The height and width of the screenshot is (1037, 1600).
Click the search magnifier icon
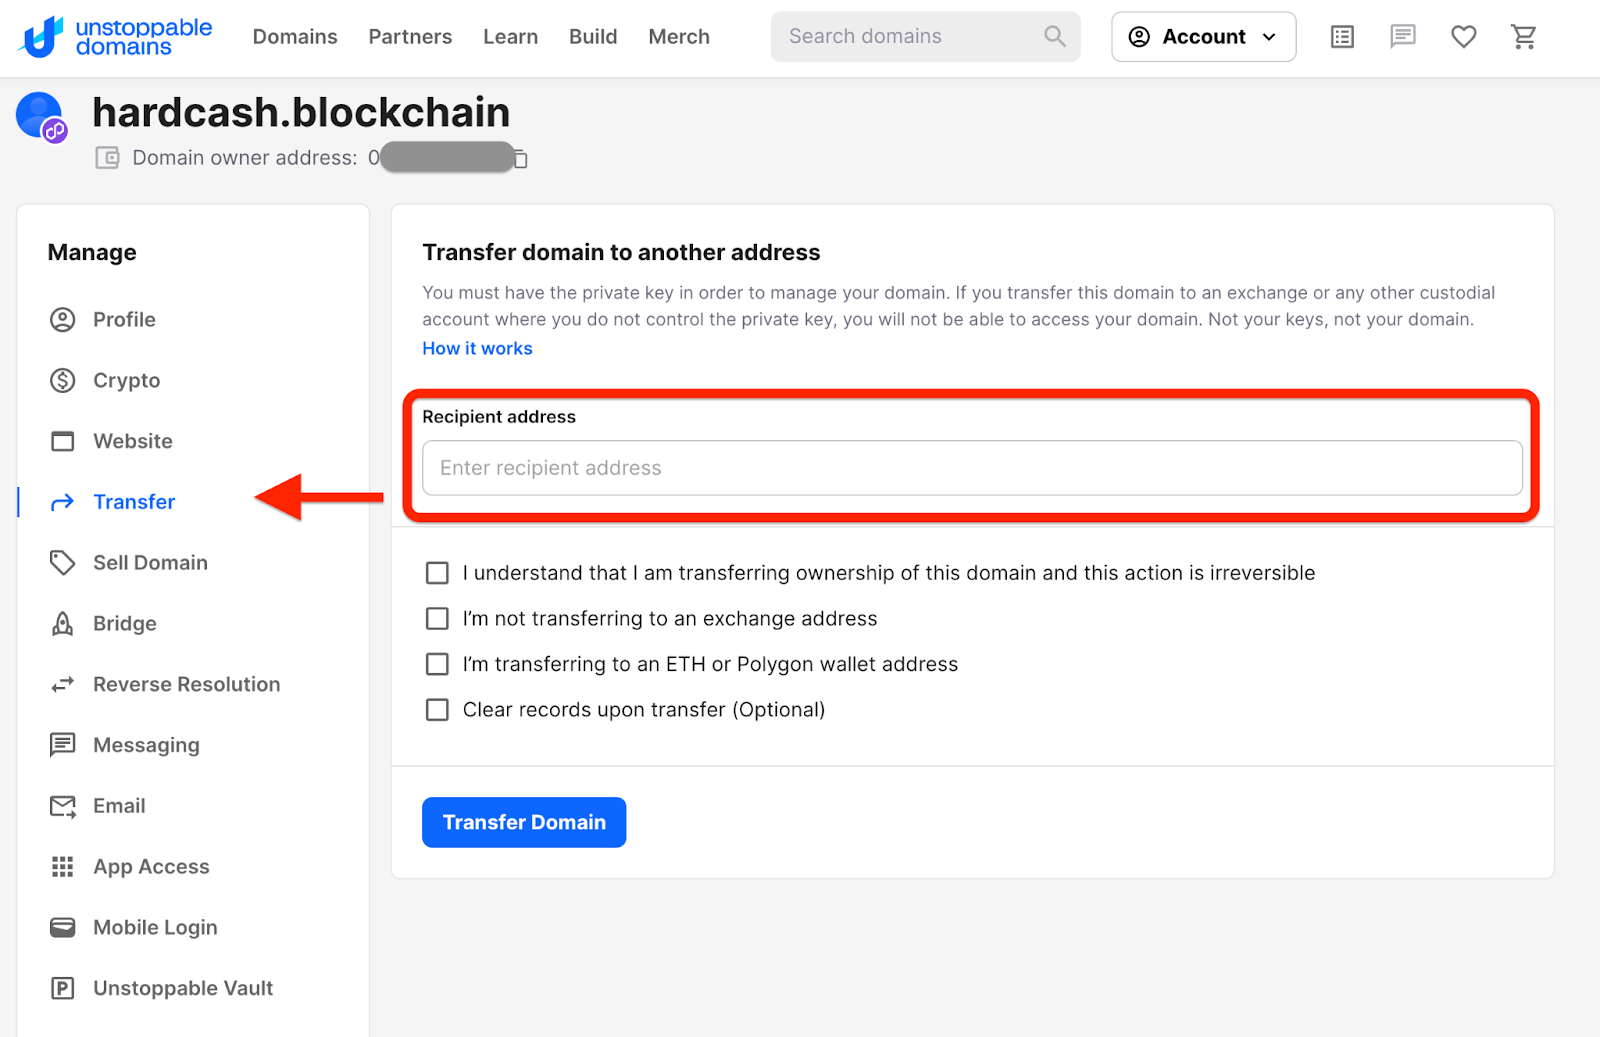tap(1054, 37)
